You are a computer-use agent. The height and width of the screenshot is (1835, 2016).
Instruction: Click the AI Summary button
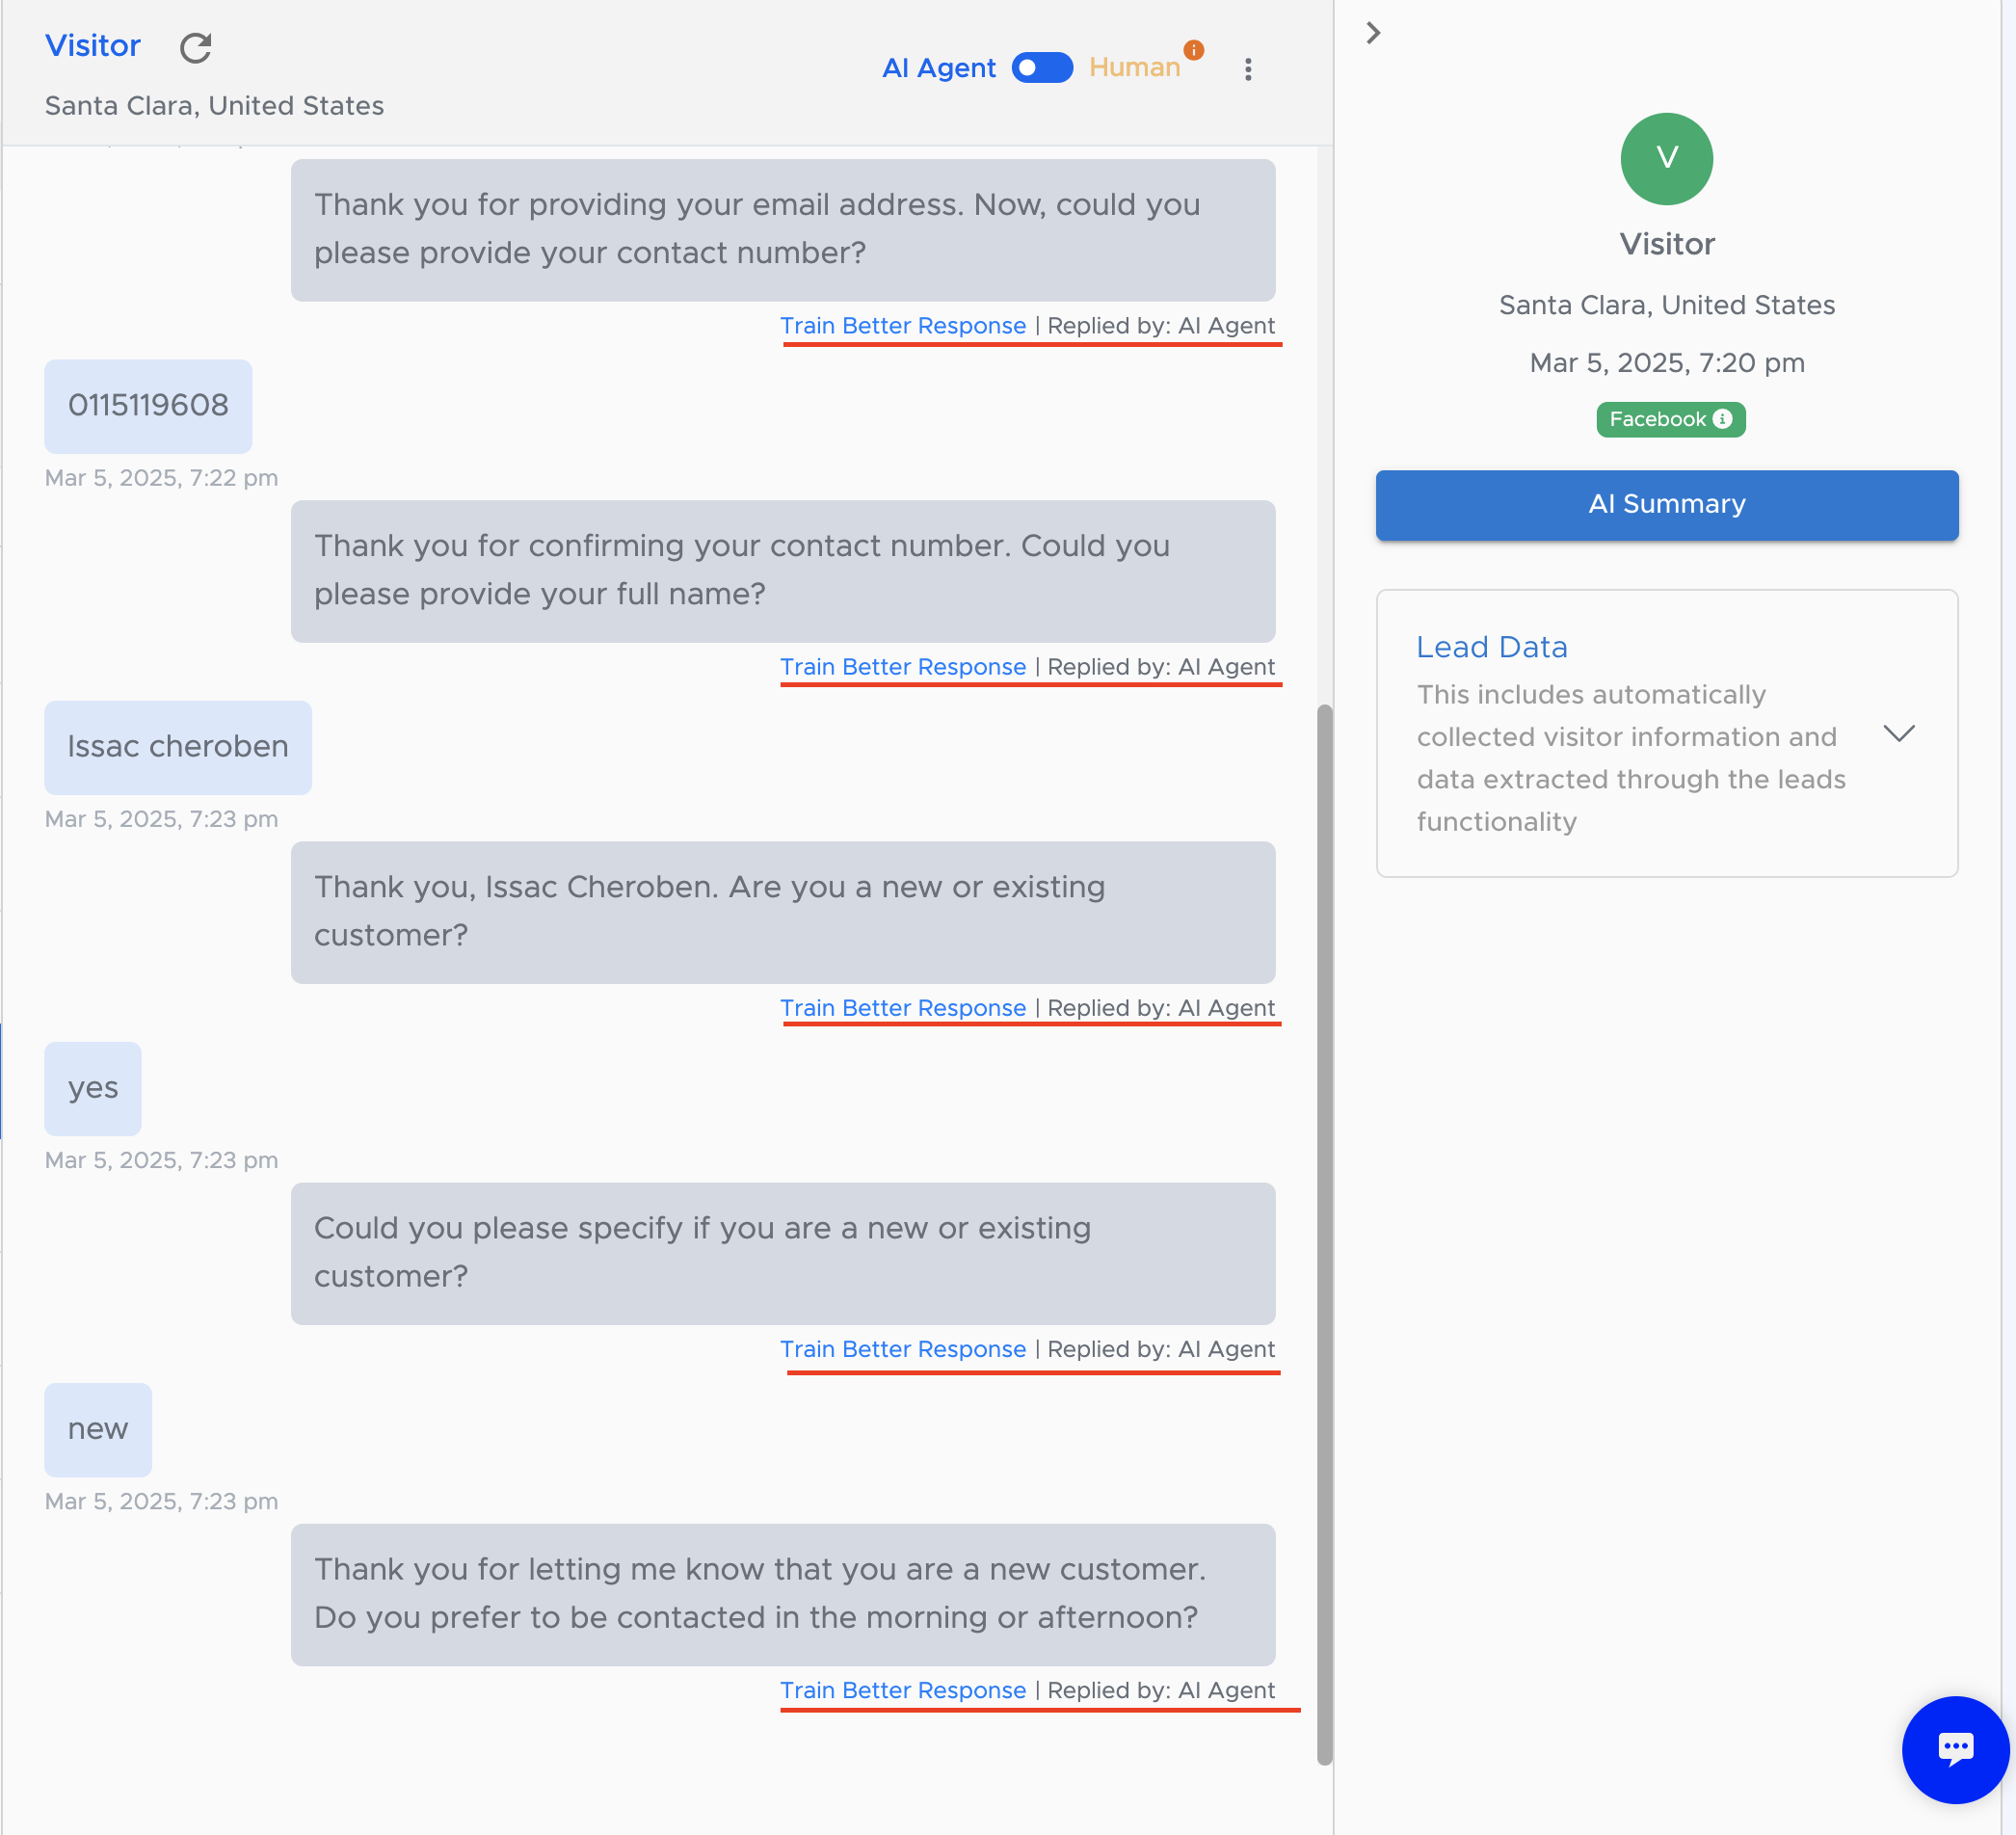coord(1666,505)
